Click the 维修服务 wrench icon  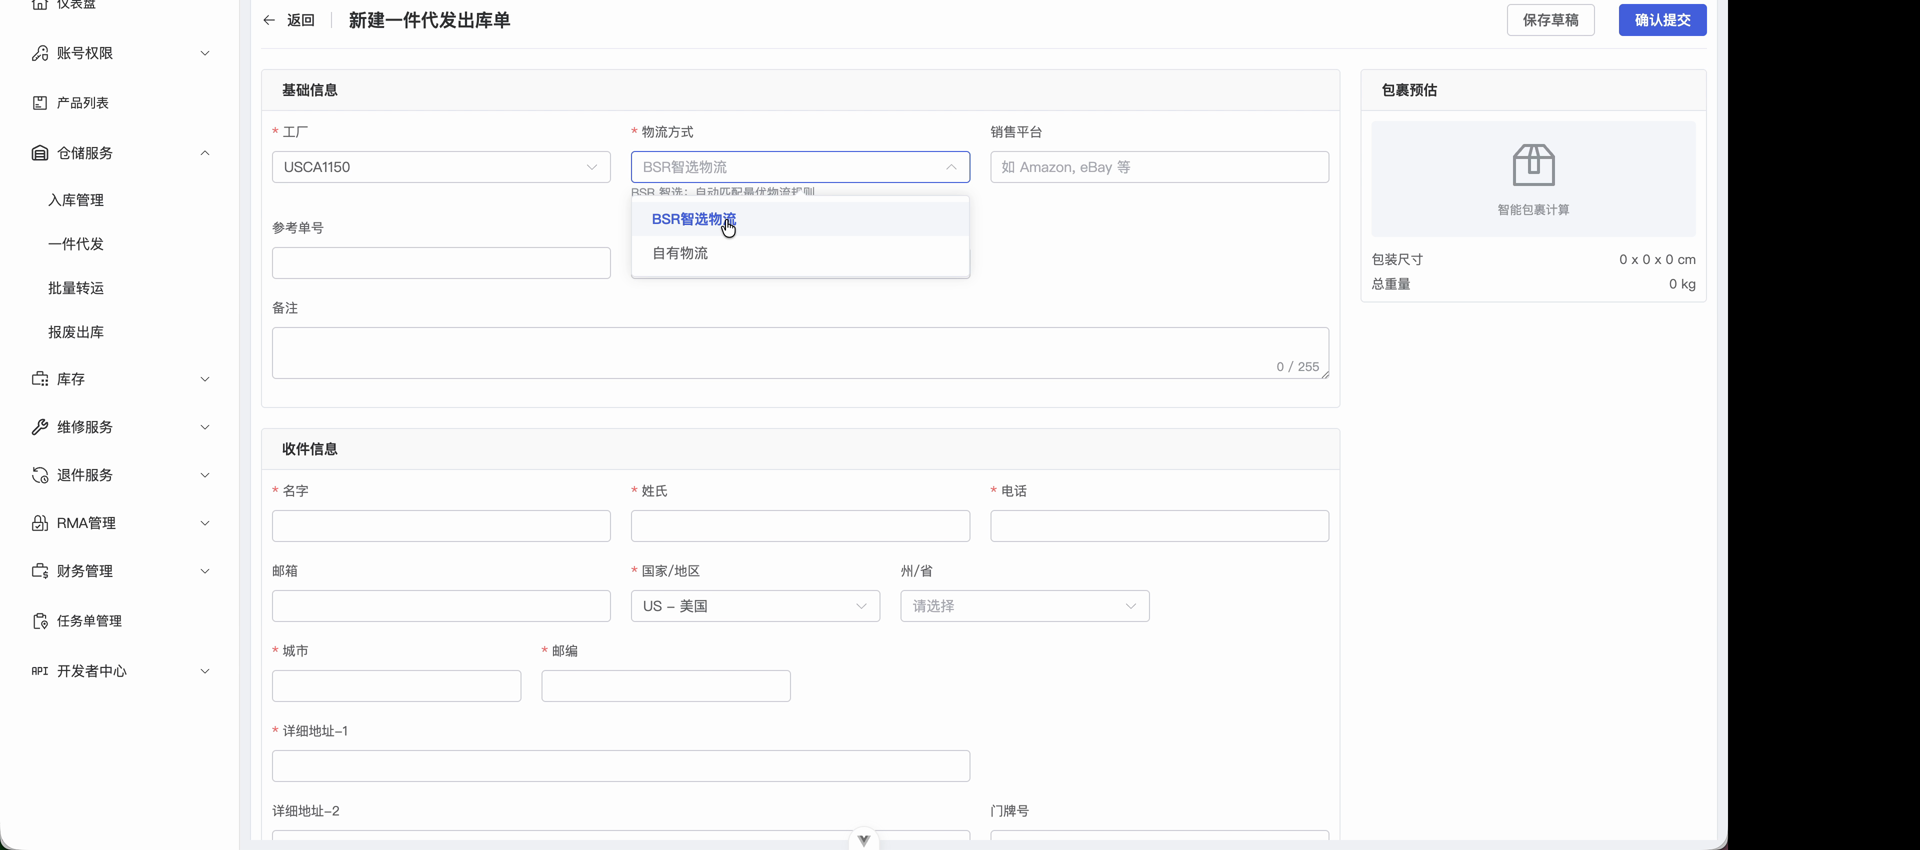pyautogui.click(x=40, y=427)
